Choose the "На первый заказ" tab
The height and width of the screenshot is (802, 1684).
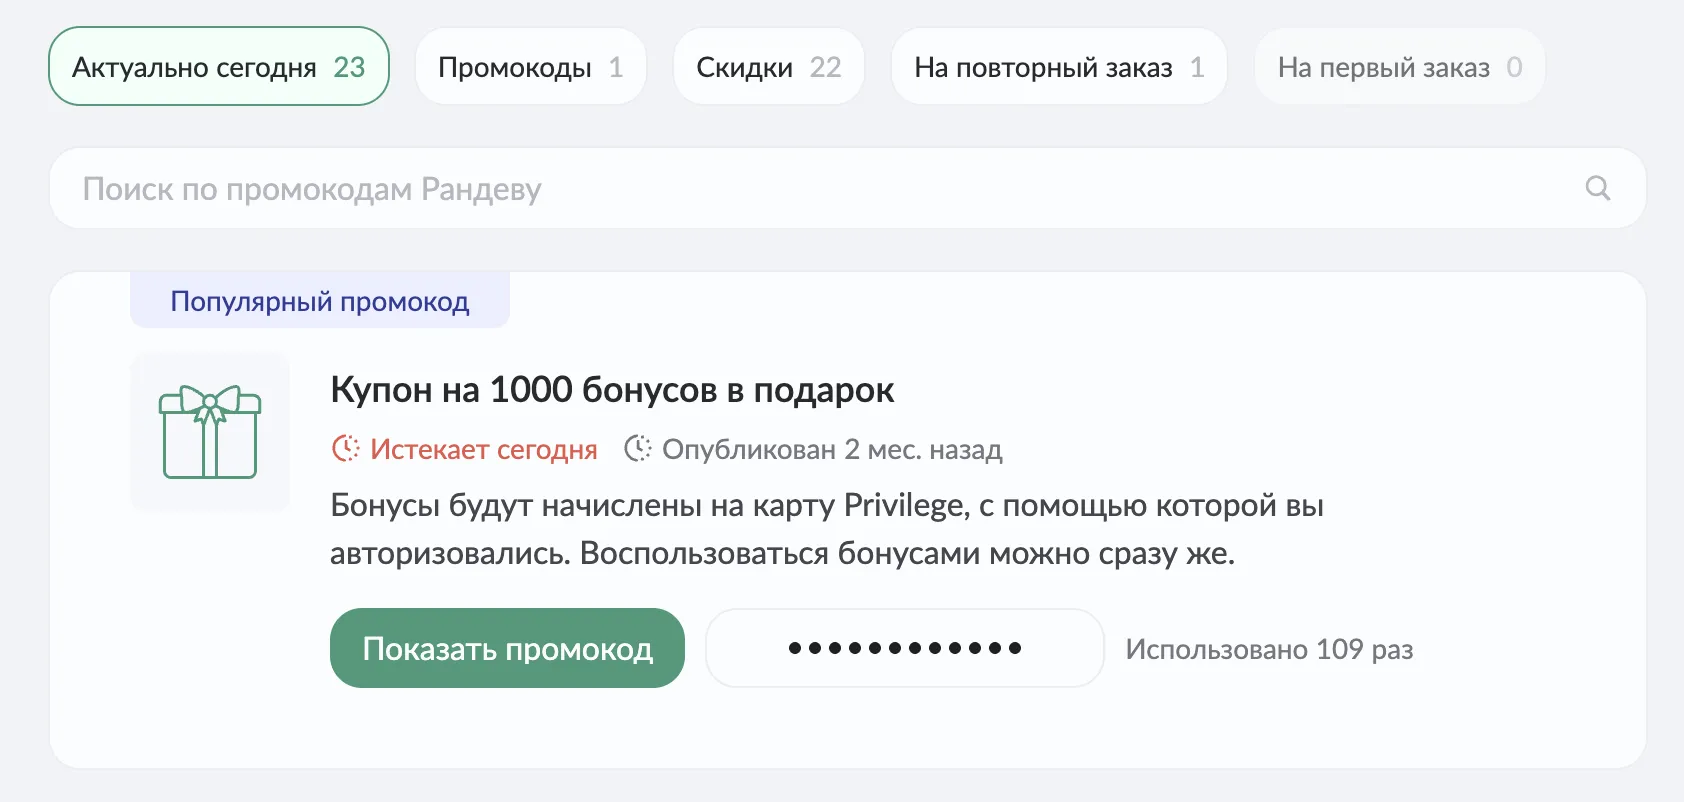point(1400,67)
